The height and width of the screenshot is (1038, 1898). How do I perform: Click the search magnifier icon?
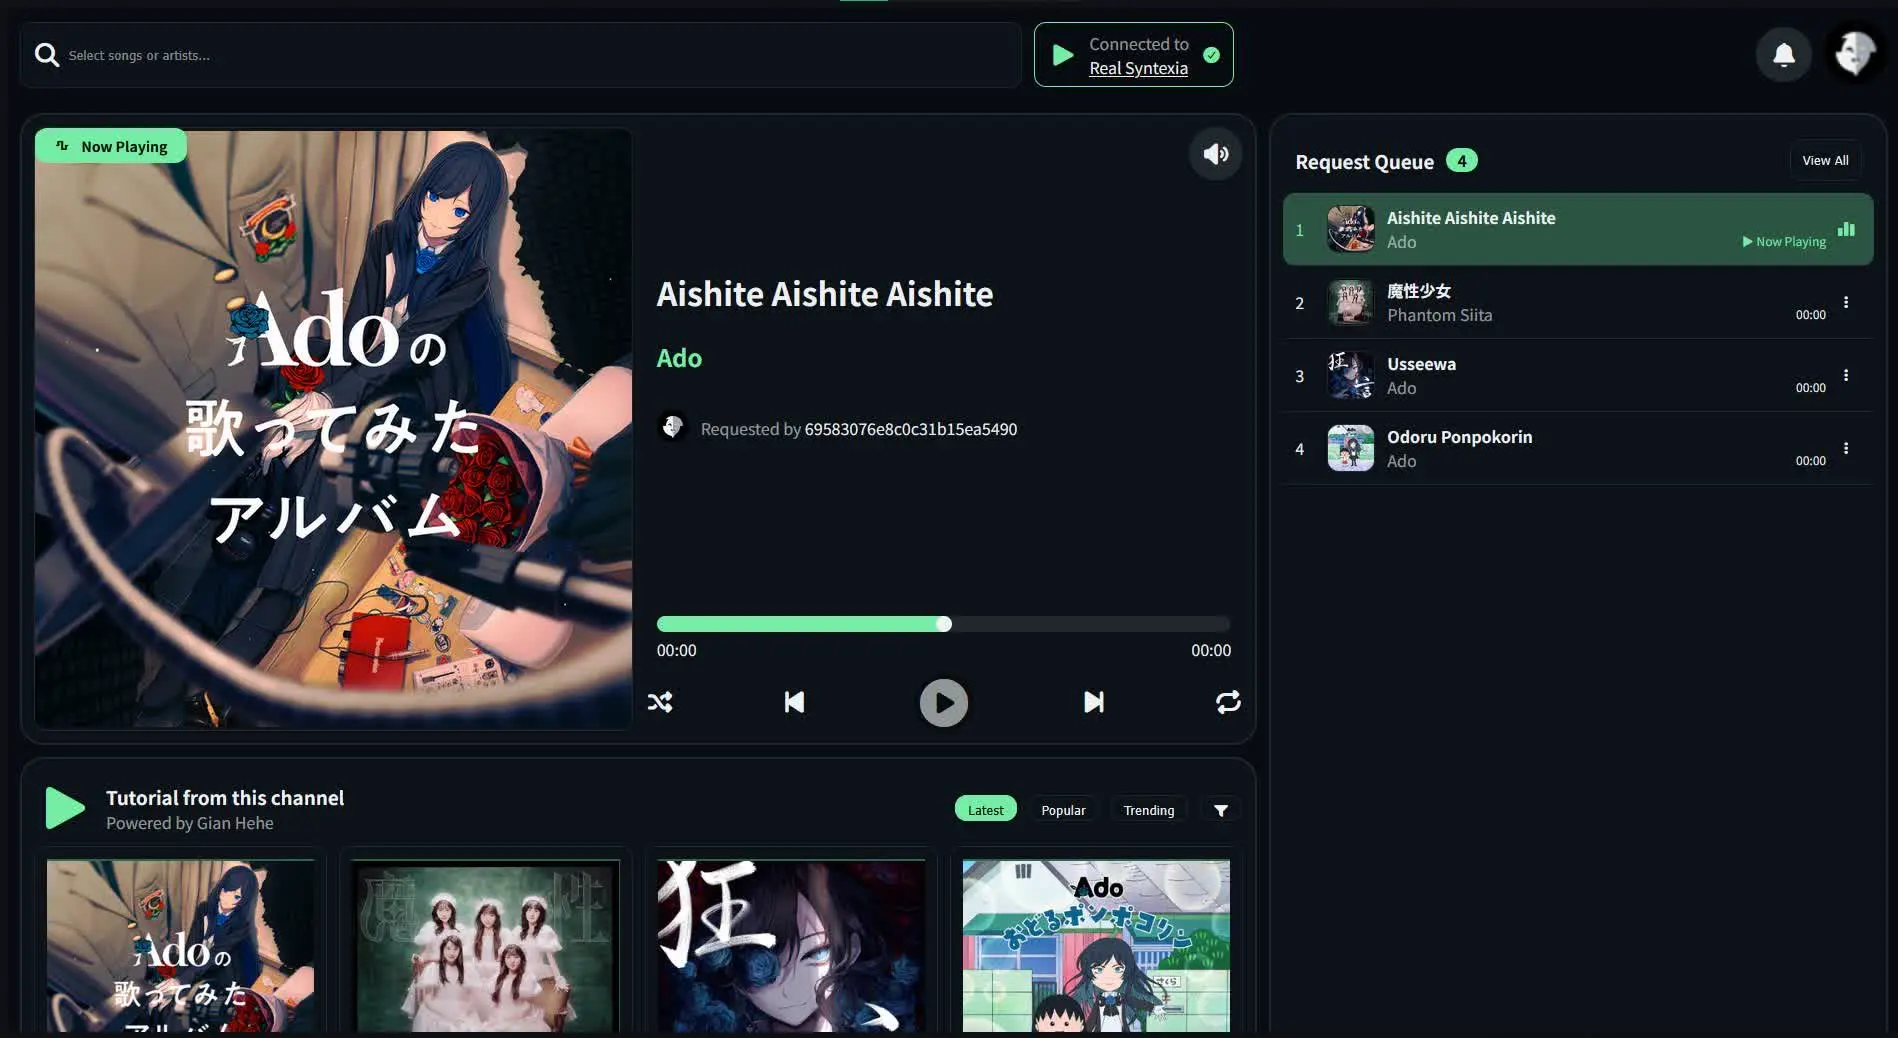[47, 55]
